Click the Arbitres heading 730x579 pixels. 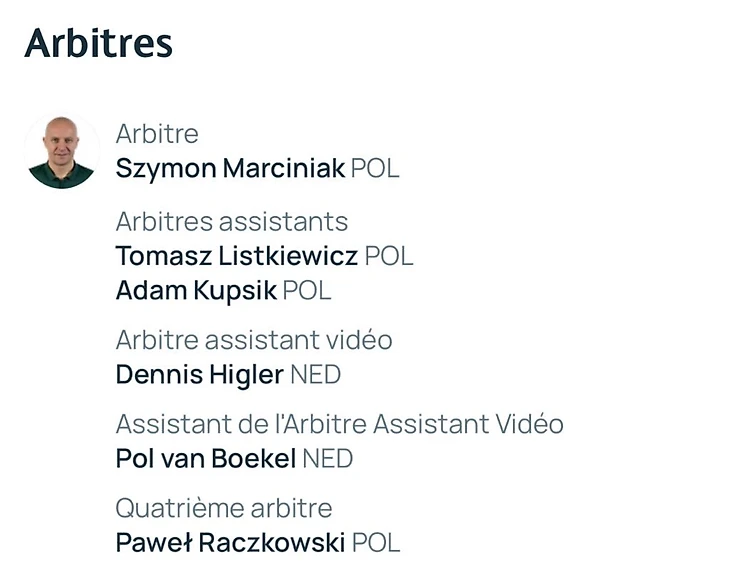(x=98, y=43)
